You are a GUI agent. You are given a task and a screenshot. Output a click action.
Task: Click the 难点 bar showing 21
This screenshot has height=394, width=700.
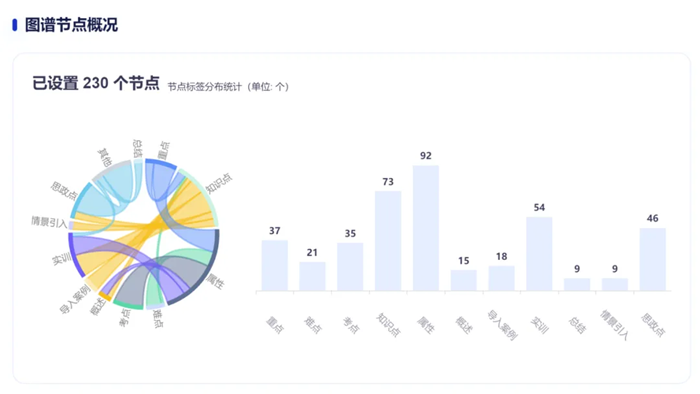point(312,276)
